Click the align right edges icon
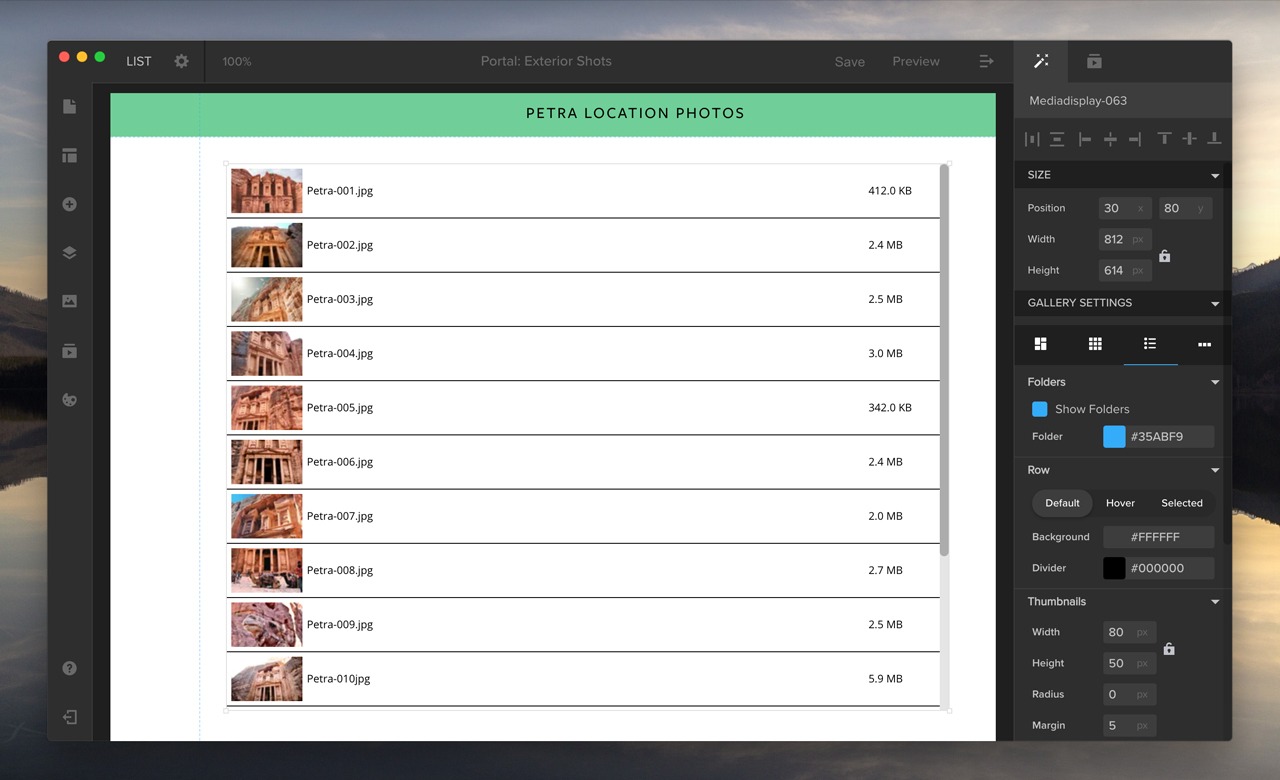The image size is (1280, 780). point(1135,139)
